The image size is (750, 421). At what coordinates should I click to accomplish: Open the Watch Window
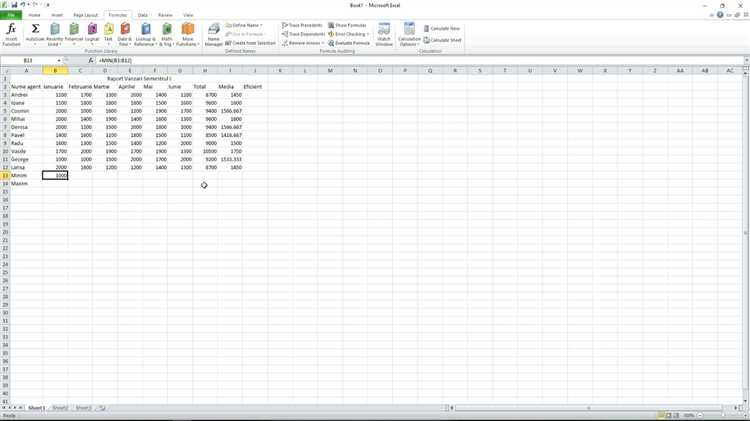click(x=384, y=34)
